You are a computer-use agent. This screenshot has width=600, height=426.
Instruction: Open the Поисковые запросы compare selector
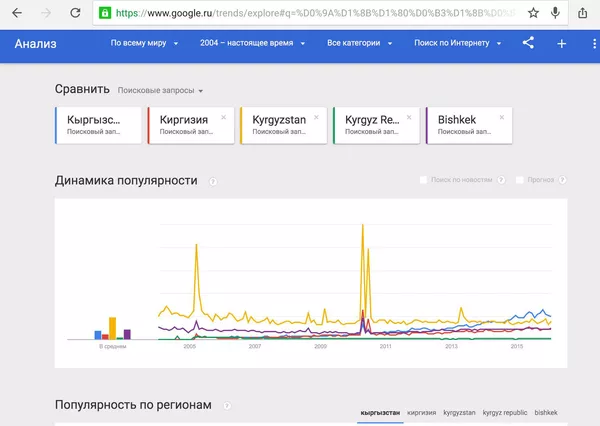[159, 90]
